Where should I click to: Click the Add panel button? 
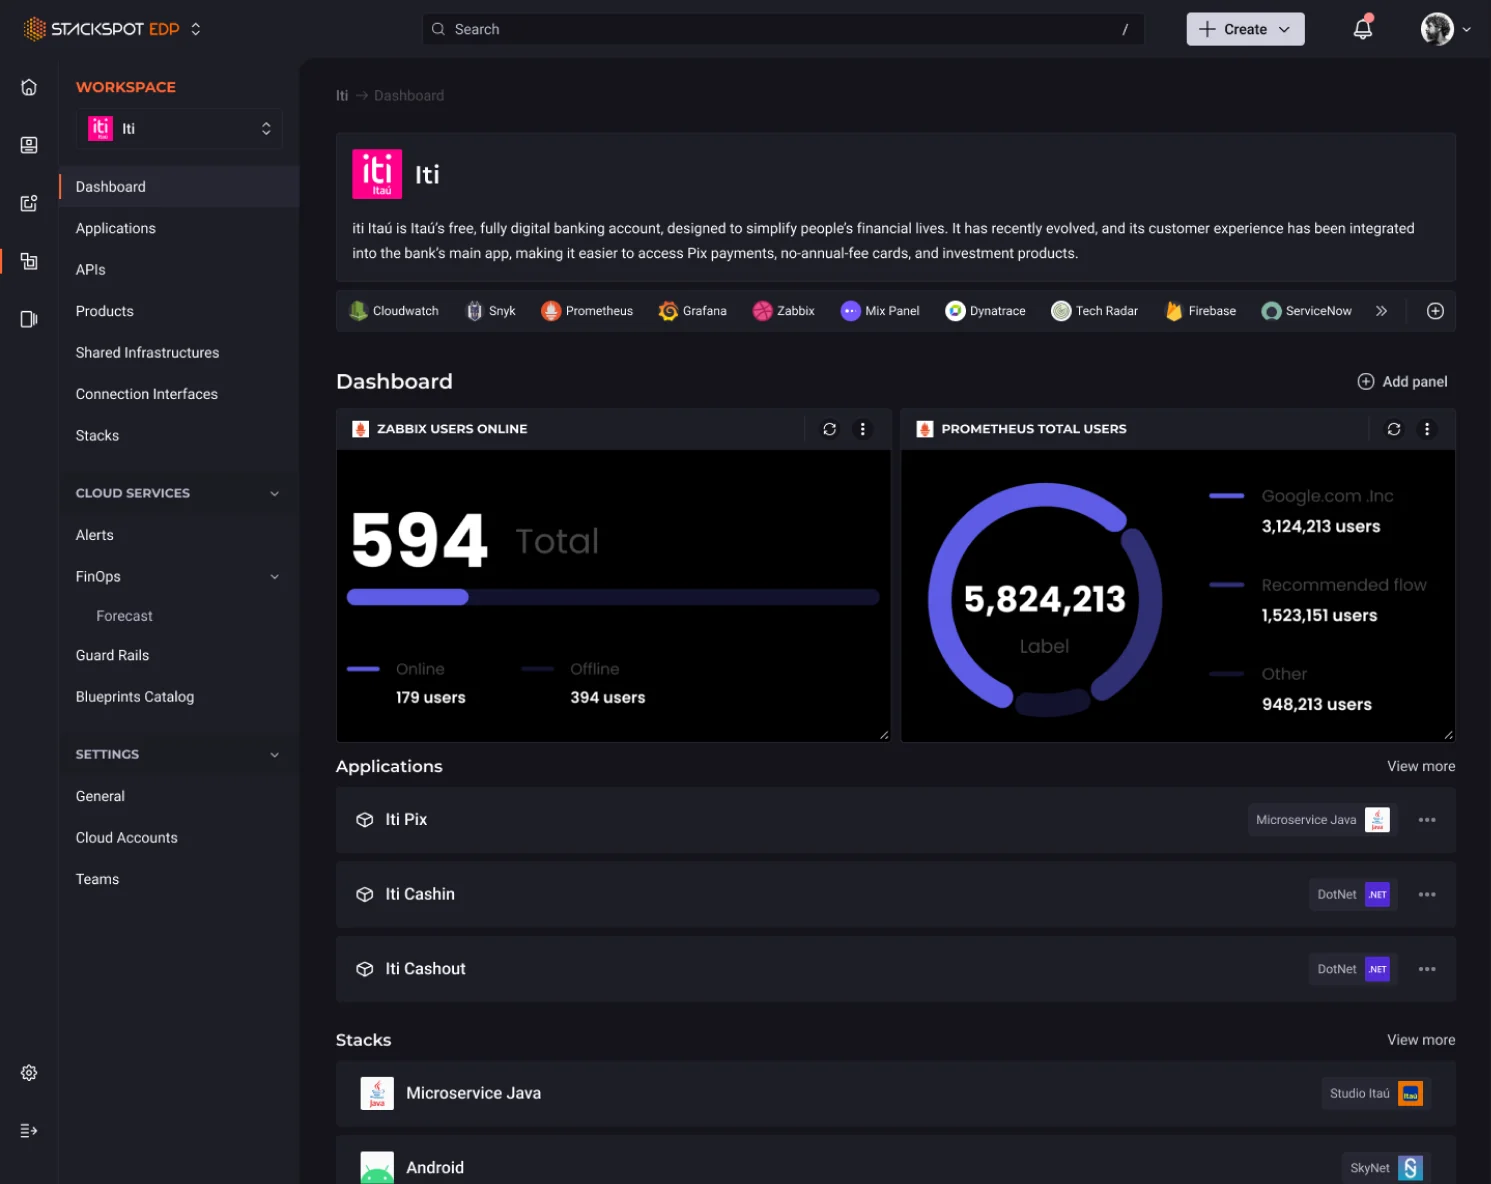pyautogui.click(x=1402, y=382)
